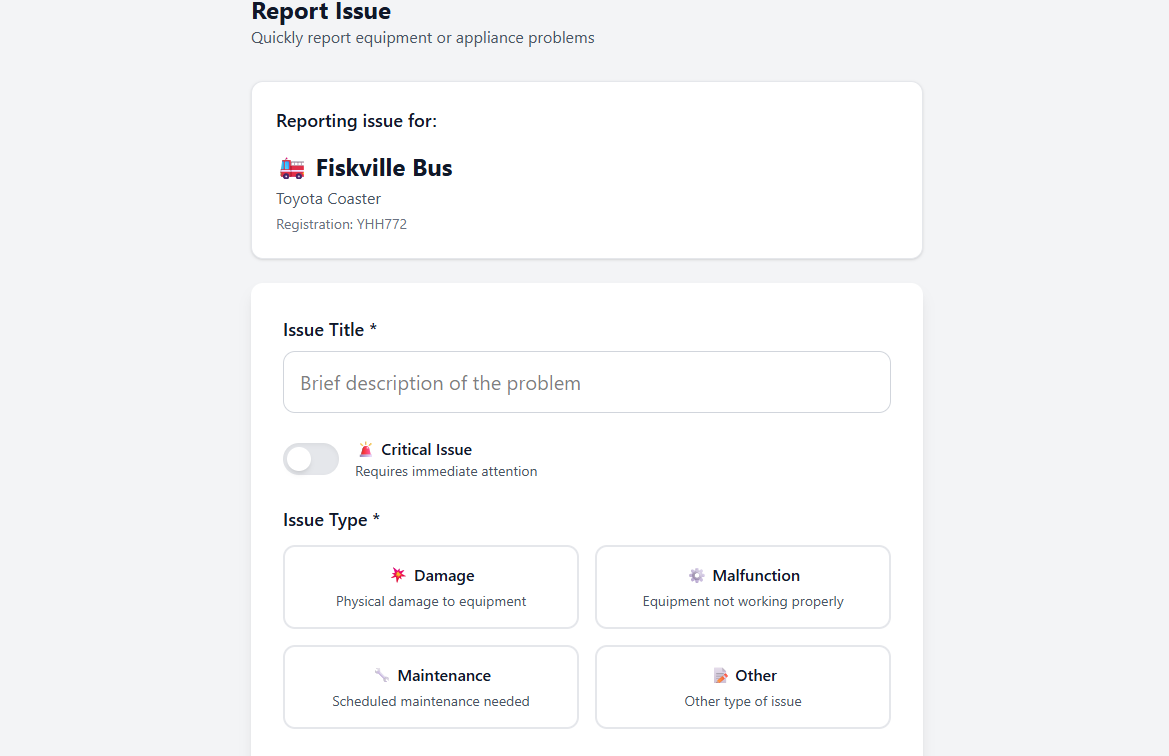Image resolution: width=1169 pixels, height=756 pixels.
Task: Click the Toyota Coaster model label
Action: point(328,198)
